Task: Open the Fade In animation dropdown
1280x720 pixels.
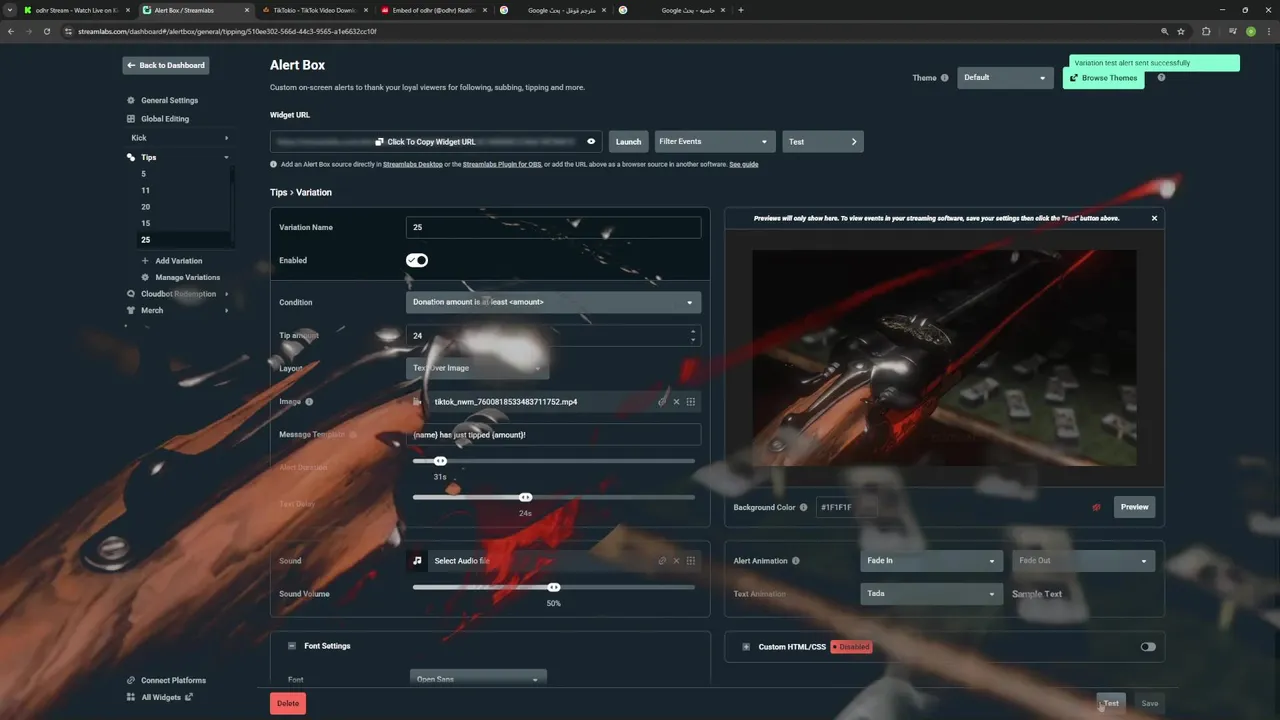Action: pyautogui.click(x=931, y=561)
